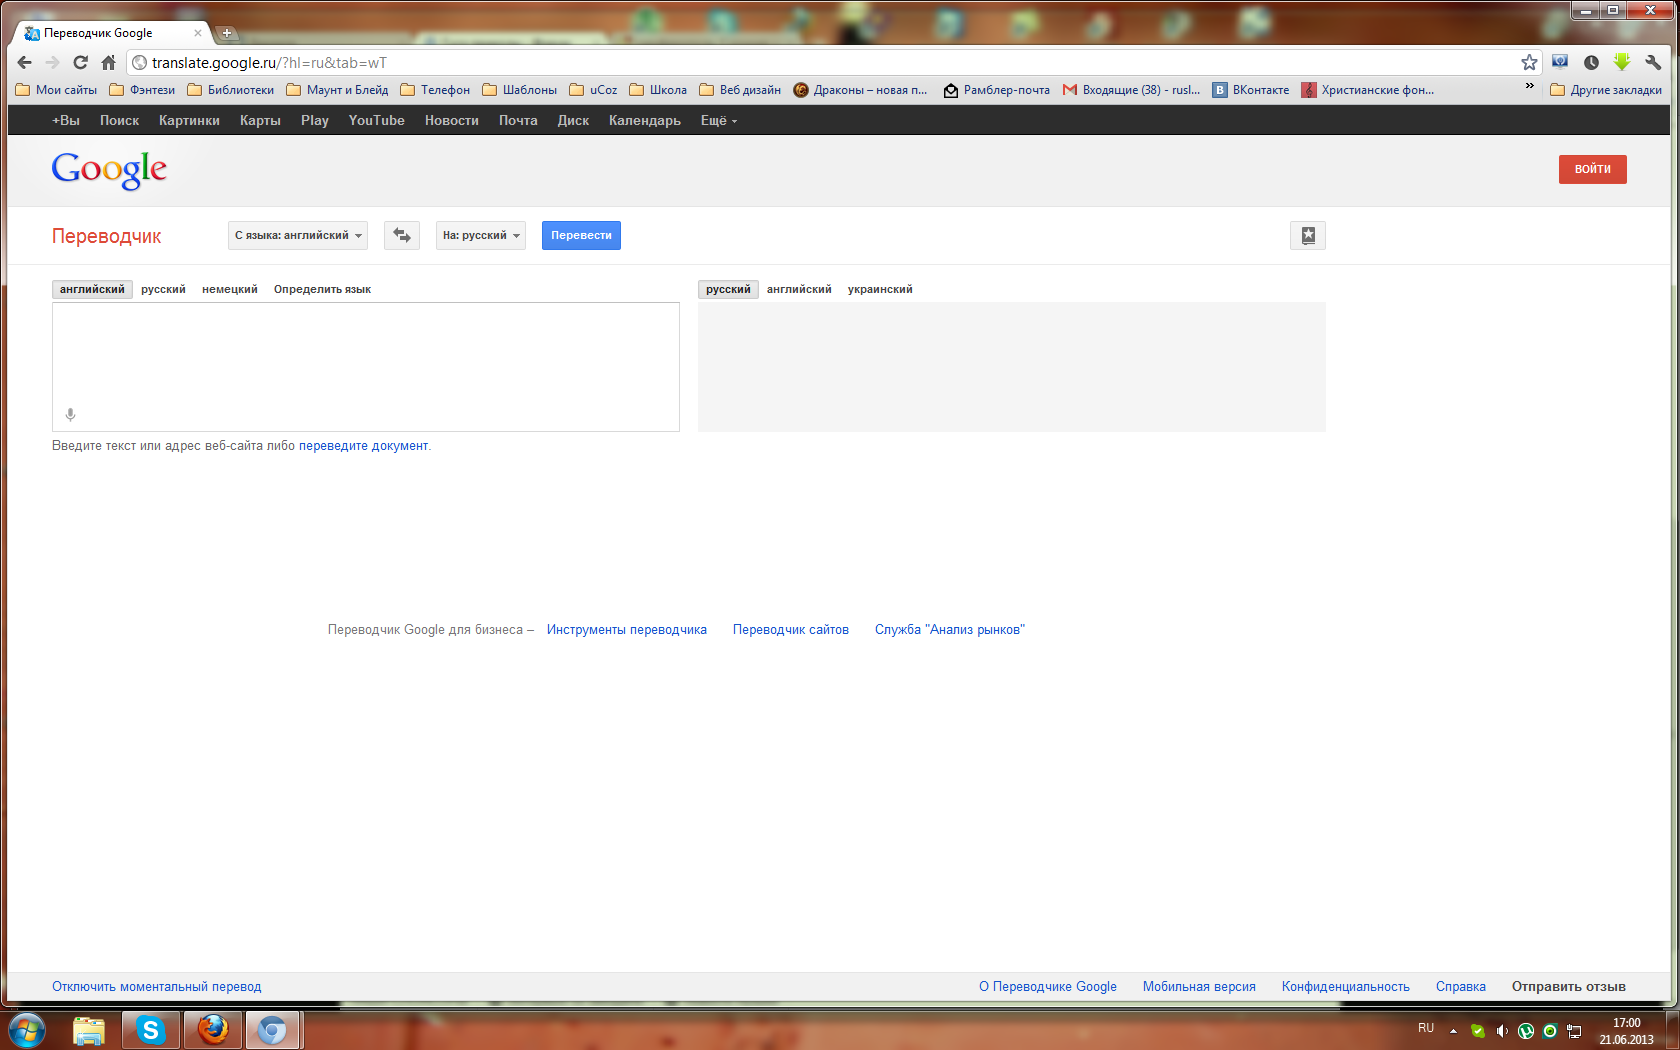The image size is (1680, 1050).
Task: Click the red 'Войти' button
Action: 1592,169
